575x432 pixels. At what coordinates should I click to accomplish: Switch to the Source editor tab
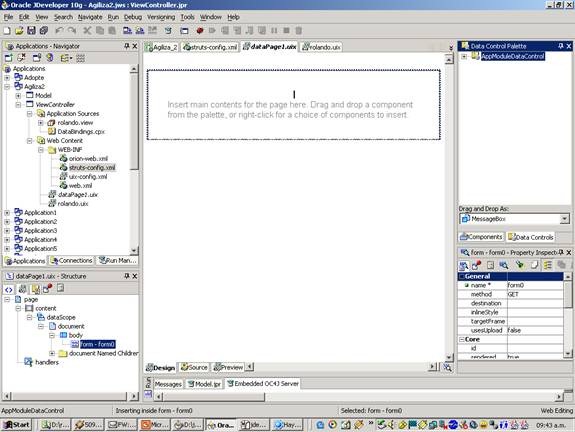pos(194,367)
